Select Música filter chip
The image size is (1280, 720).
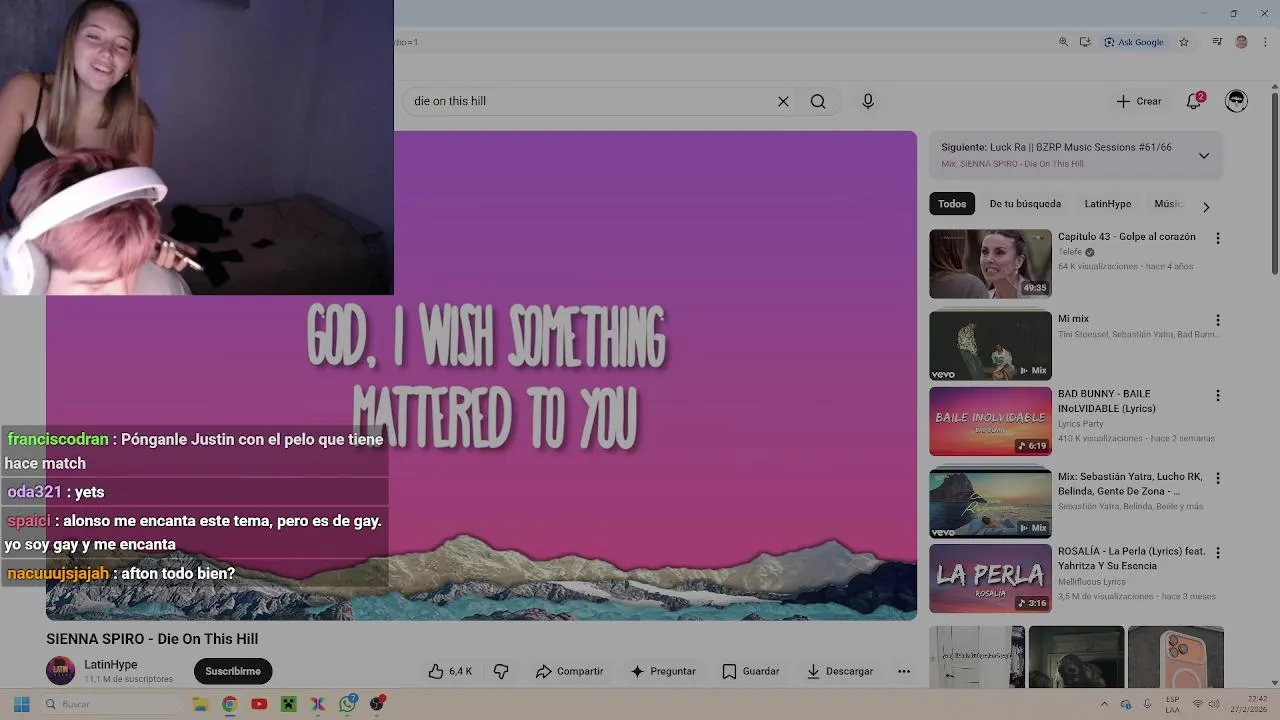[x=1168, y=204]
